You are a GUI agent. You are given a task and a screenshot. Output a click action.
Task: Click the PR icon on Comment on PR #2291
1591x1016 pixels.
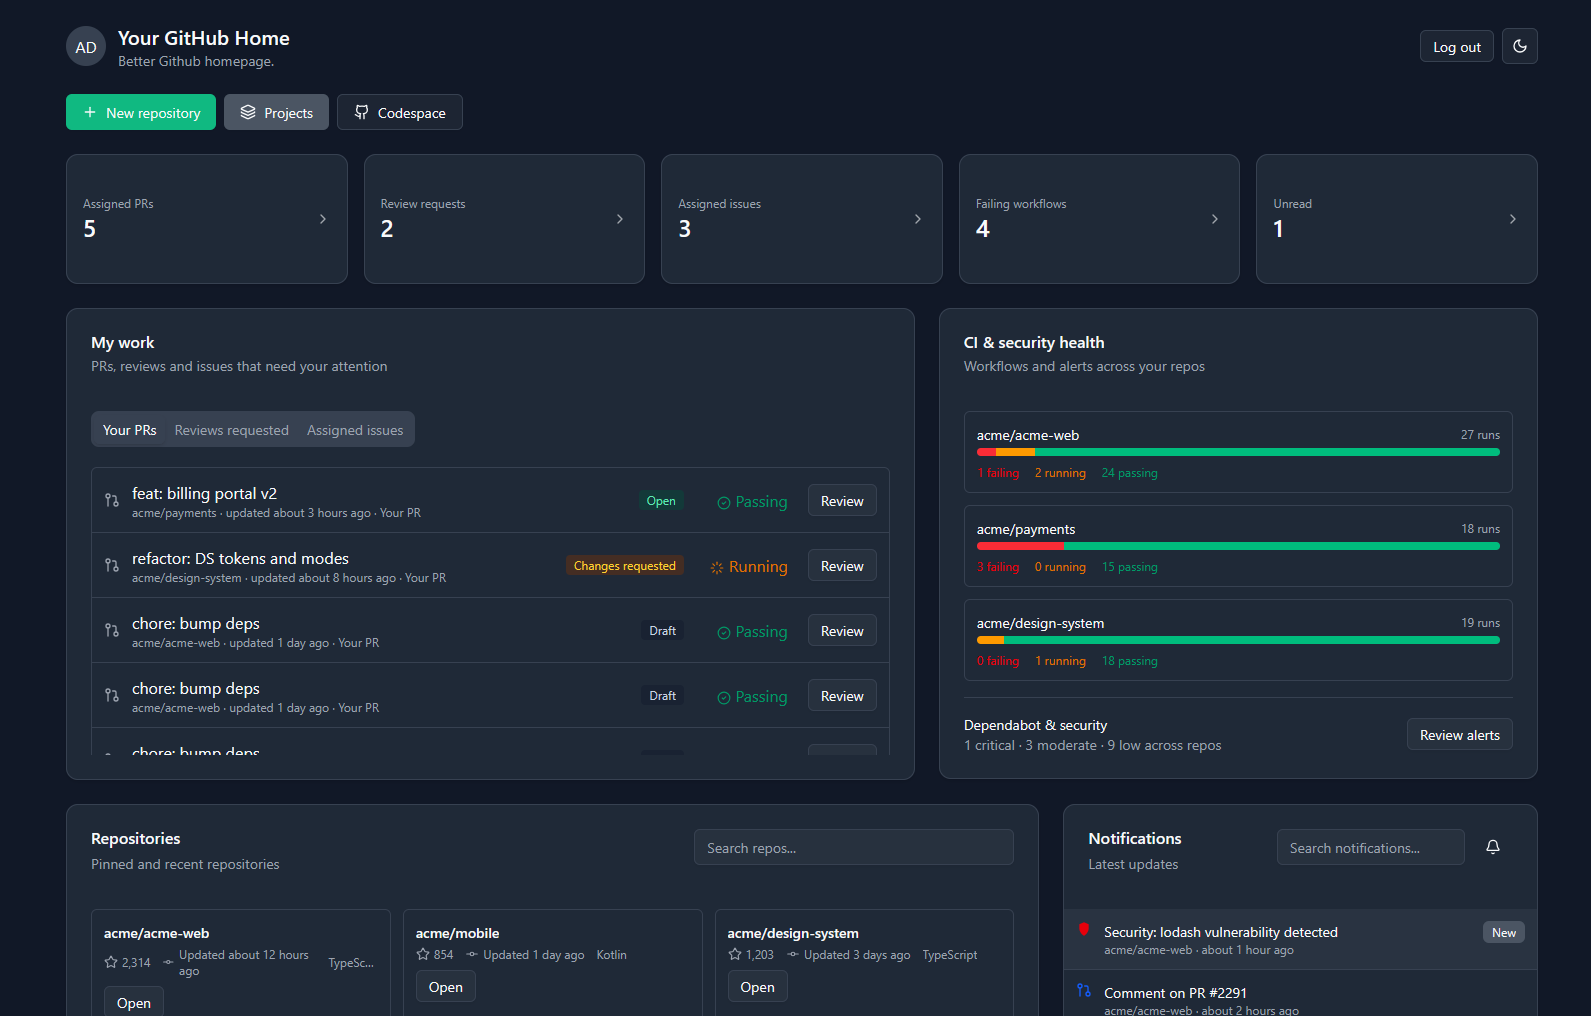(1084, 991)
